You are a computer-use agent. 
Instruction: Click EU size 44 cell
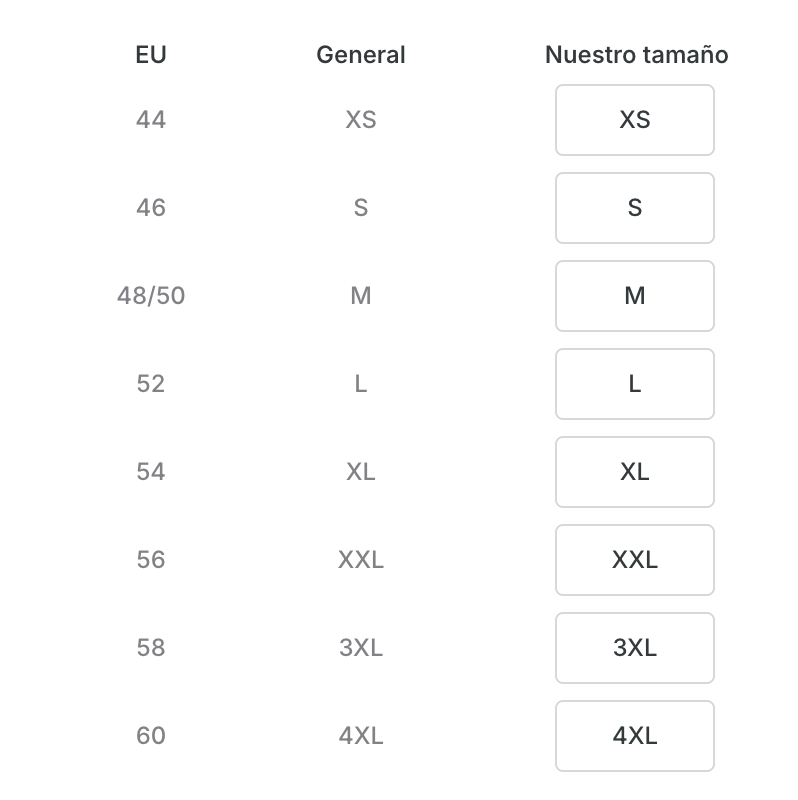tap(151, 120)
